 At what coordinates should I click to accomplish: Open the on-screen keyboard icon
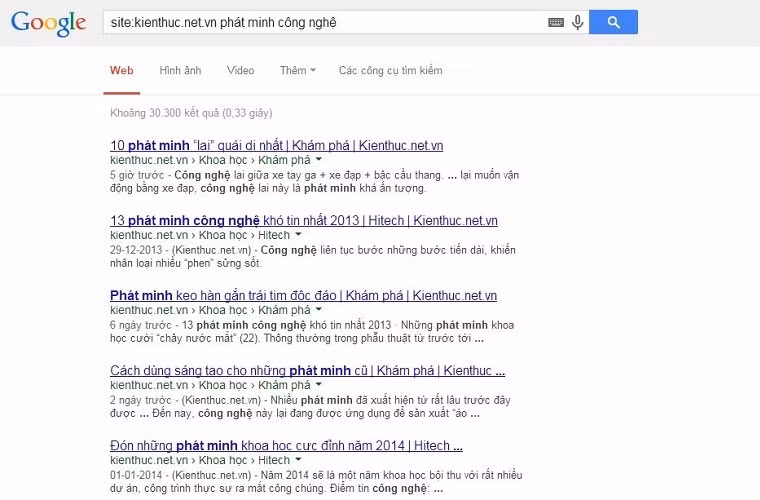point(556,22)
